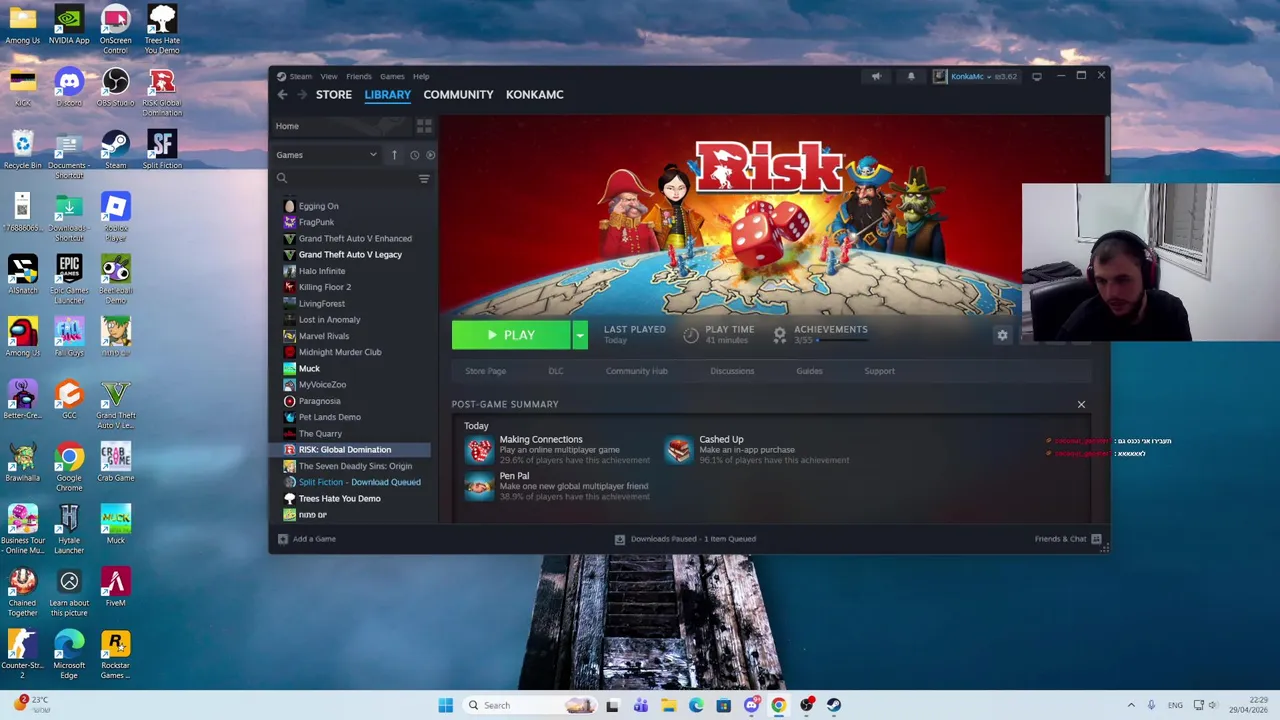The width and height of the screenshot is (1280, 720).
Task: Switch to the COMMUNITY tab
Action: coord(458,95)
